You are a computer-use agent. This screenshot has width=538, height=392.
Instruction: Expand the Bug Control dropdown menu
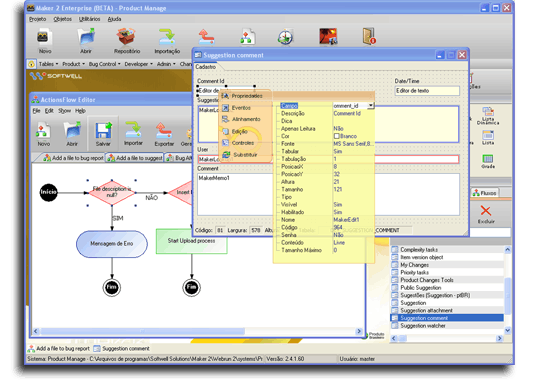pos(105,64)
